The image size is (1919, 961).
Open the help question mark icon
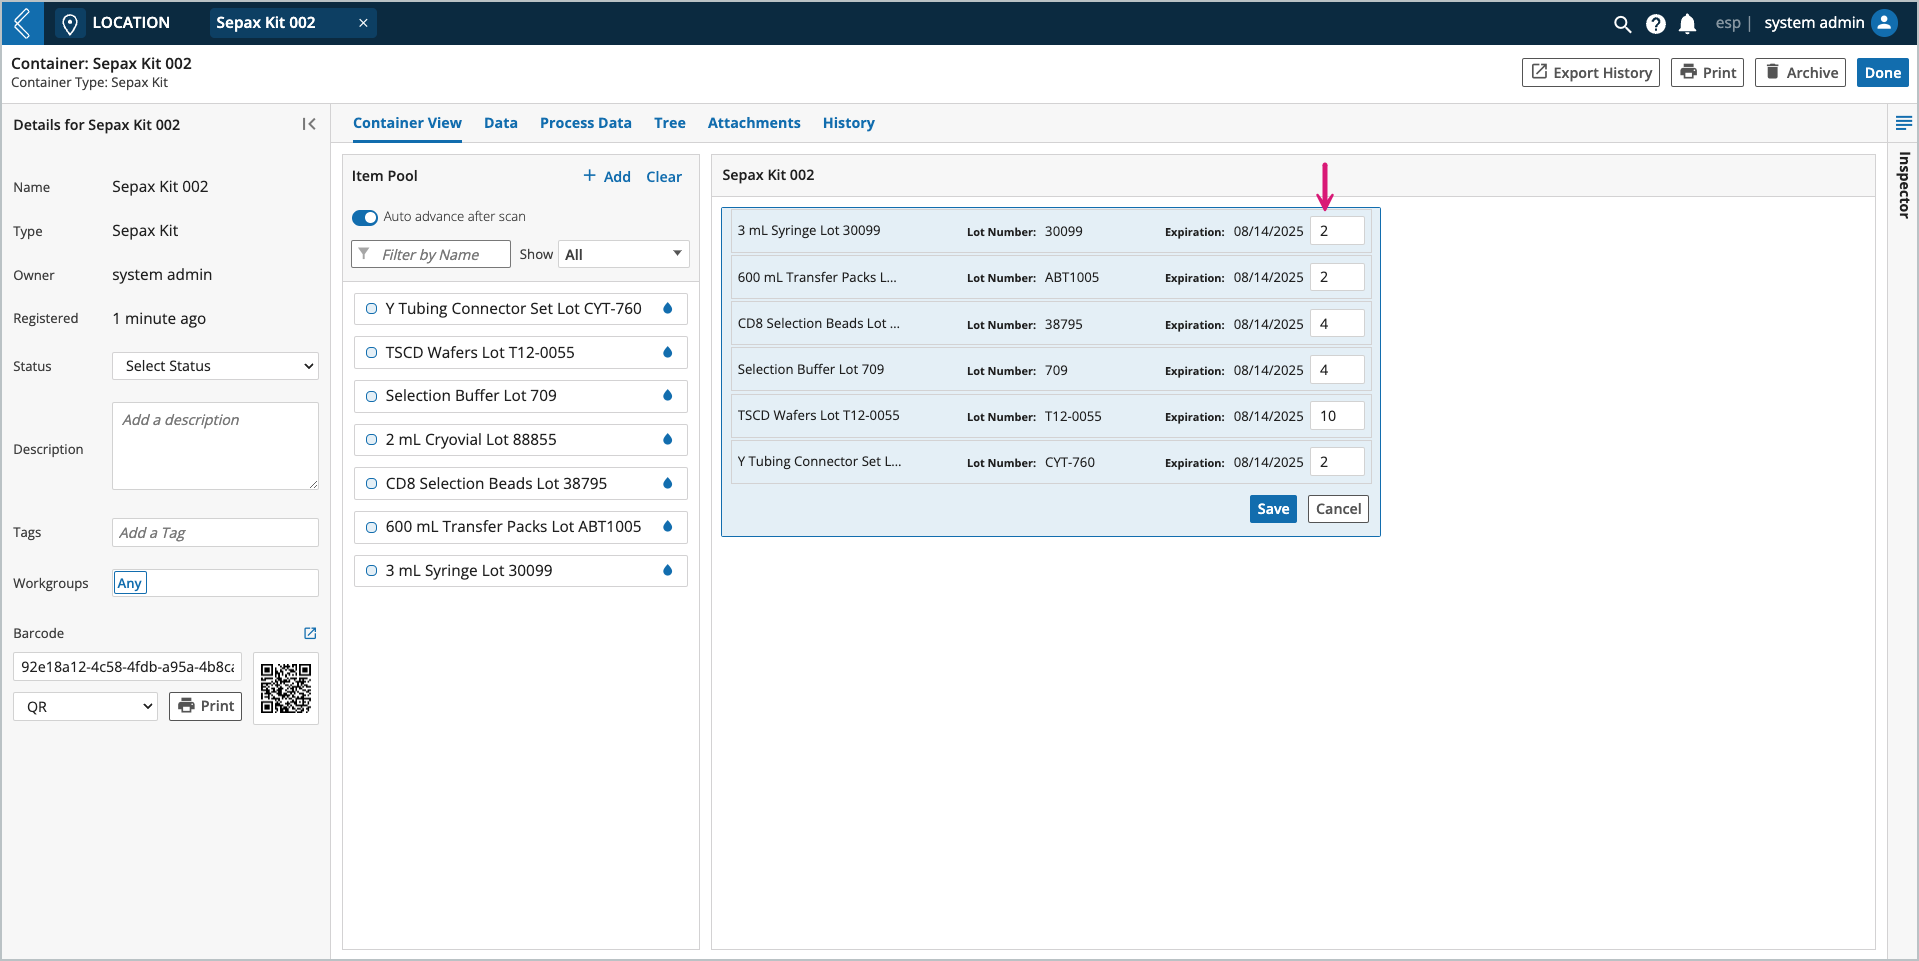click(x=1655, y=23)
